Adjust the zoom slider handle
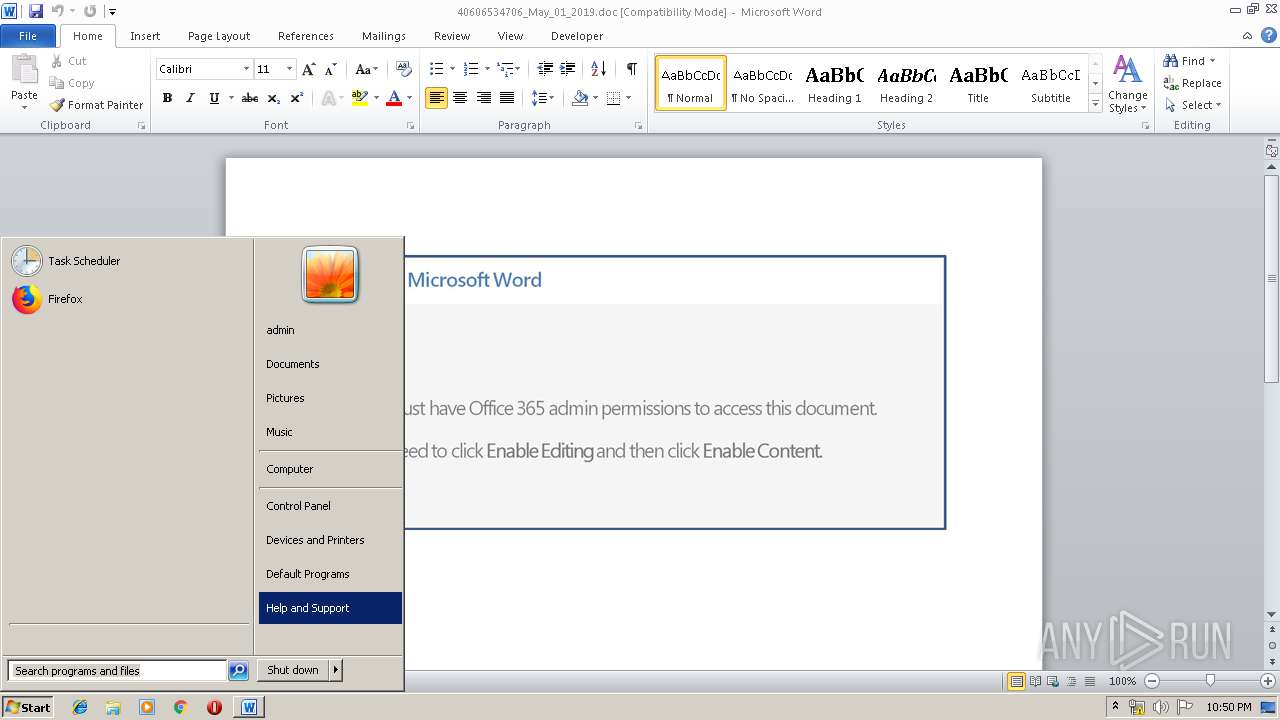Image resolution: width=1280 pixels, height=720 pixels. pos(1210,681)
